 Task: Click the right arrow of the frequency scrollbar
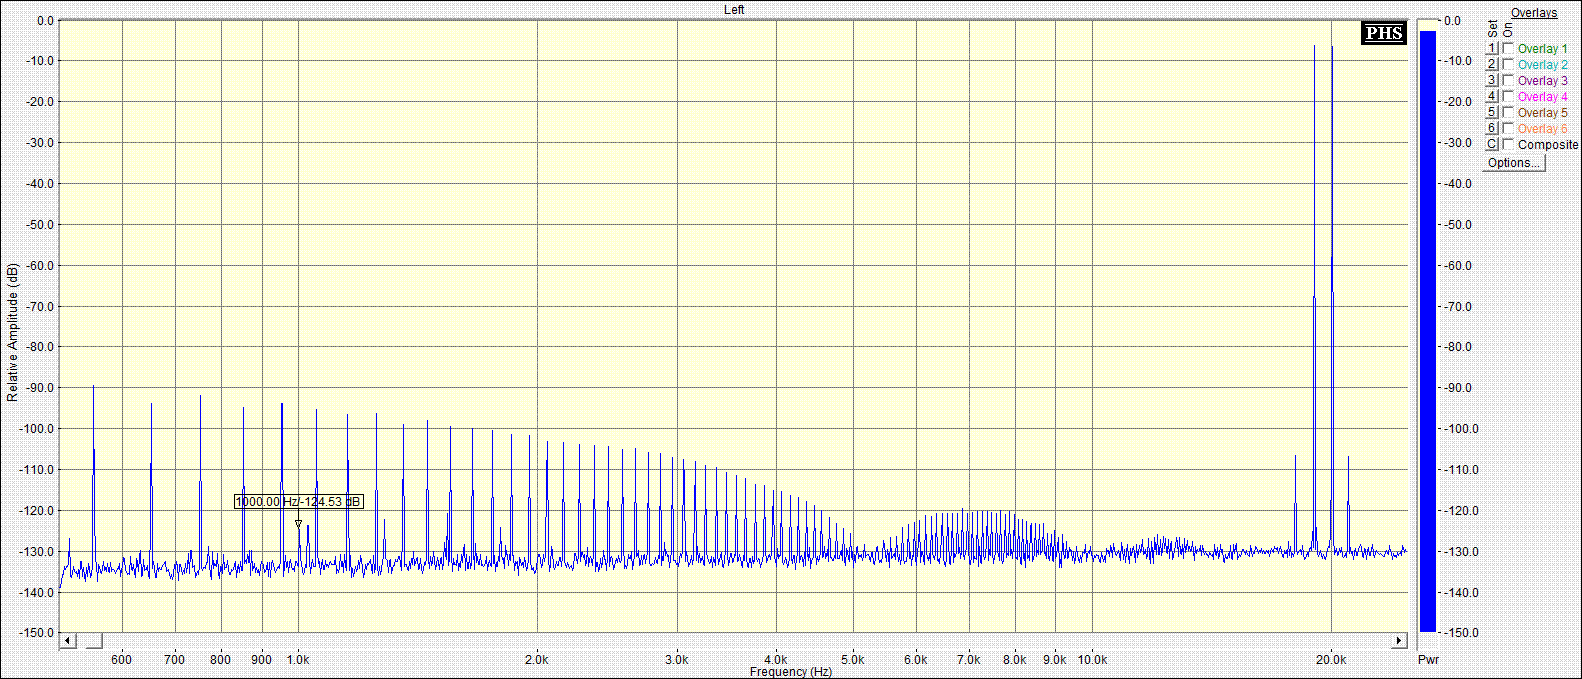(x=1399, y=640)
